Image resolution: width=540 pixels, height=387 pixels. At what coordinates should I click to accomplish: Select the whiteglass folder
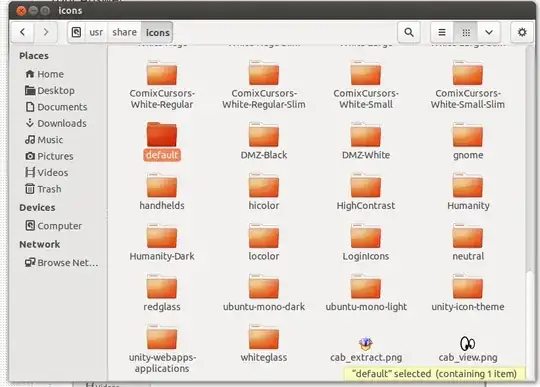point(264,344)
